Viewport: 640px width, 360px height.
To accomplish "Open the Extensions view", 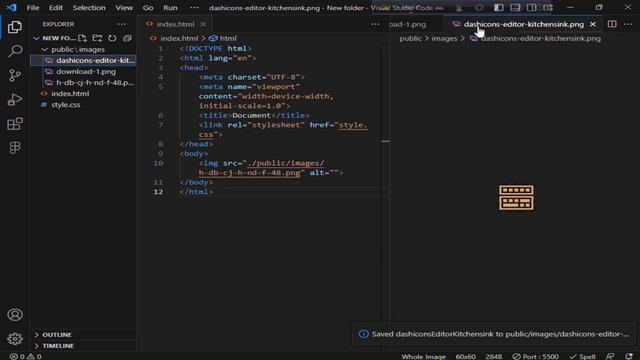I will point(15,124).
